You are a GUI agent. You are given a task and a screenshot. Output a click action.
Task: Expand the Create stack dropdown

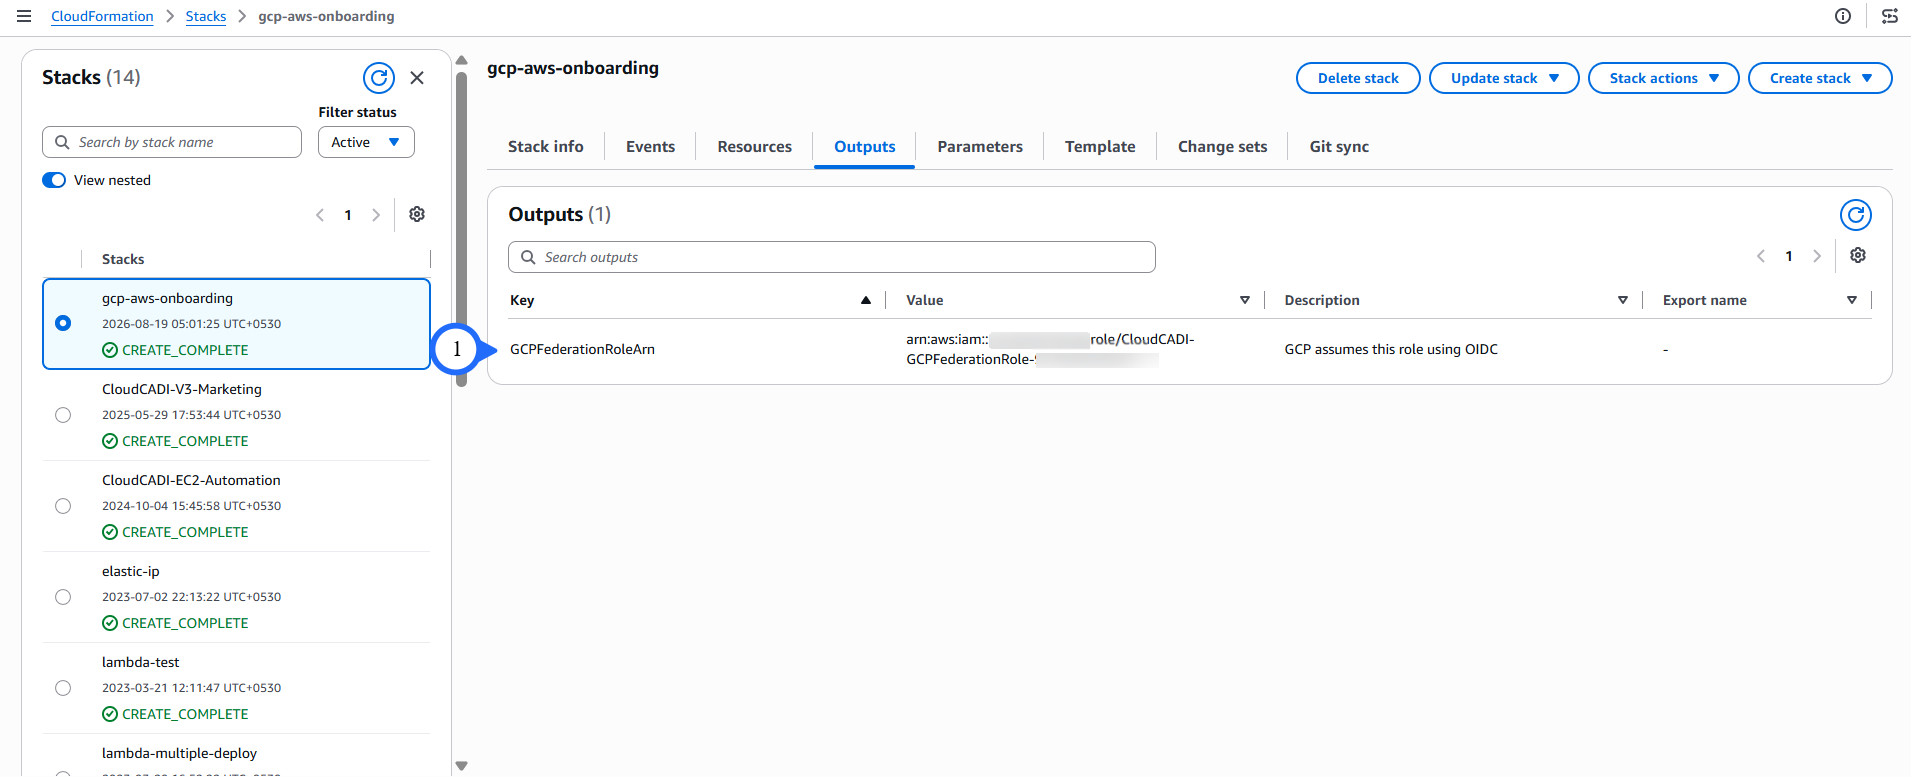(x=1820, y=78)
